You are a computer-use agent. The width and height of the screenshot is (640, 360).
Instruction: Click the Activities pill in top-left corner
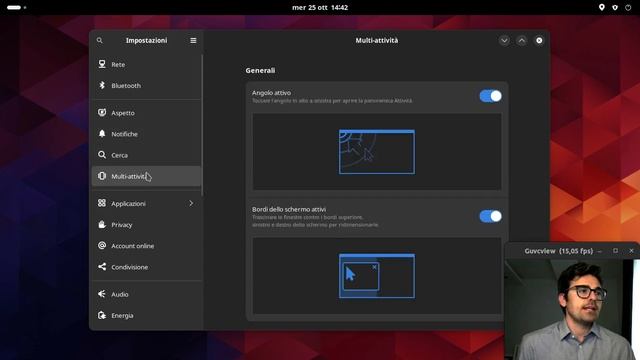click(14, 7)
